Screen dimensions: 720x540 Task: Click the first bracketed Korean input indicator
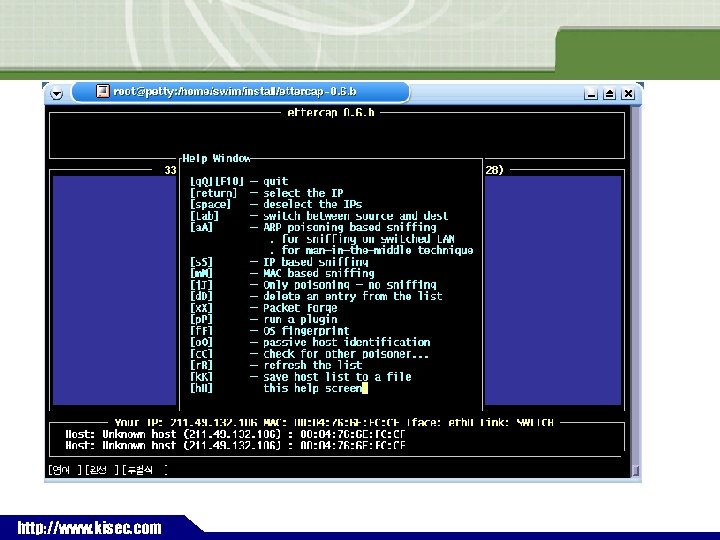[65, 470]
